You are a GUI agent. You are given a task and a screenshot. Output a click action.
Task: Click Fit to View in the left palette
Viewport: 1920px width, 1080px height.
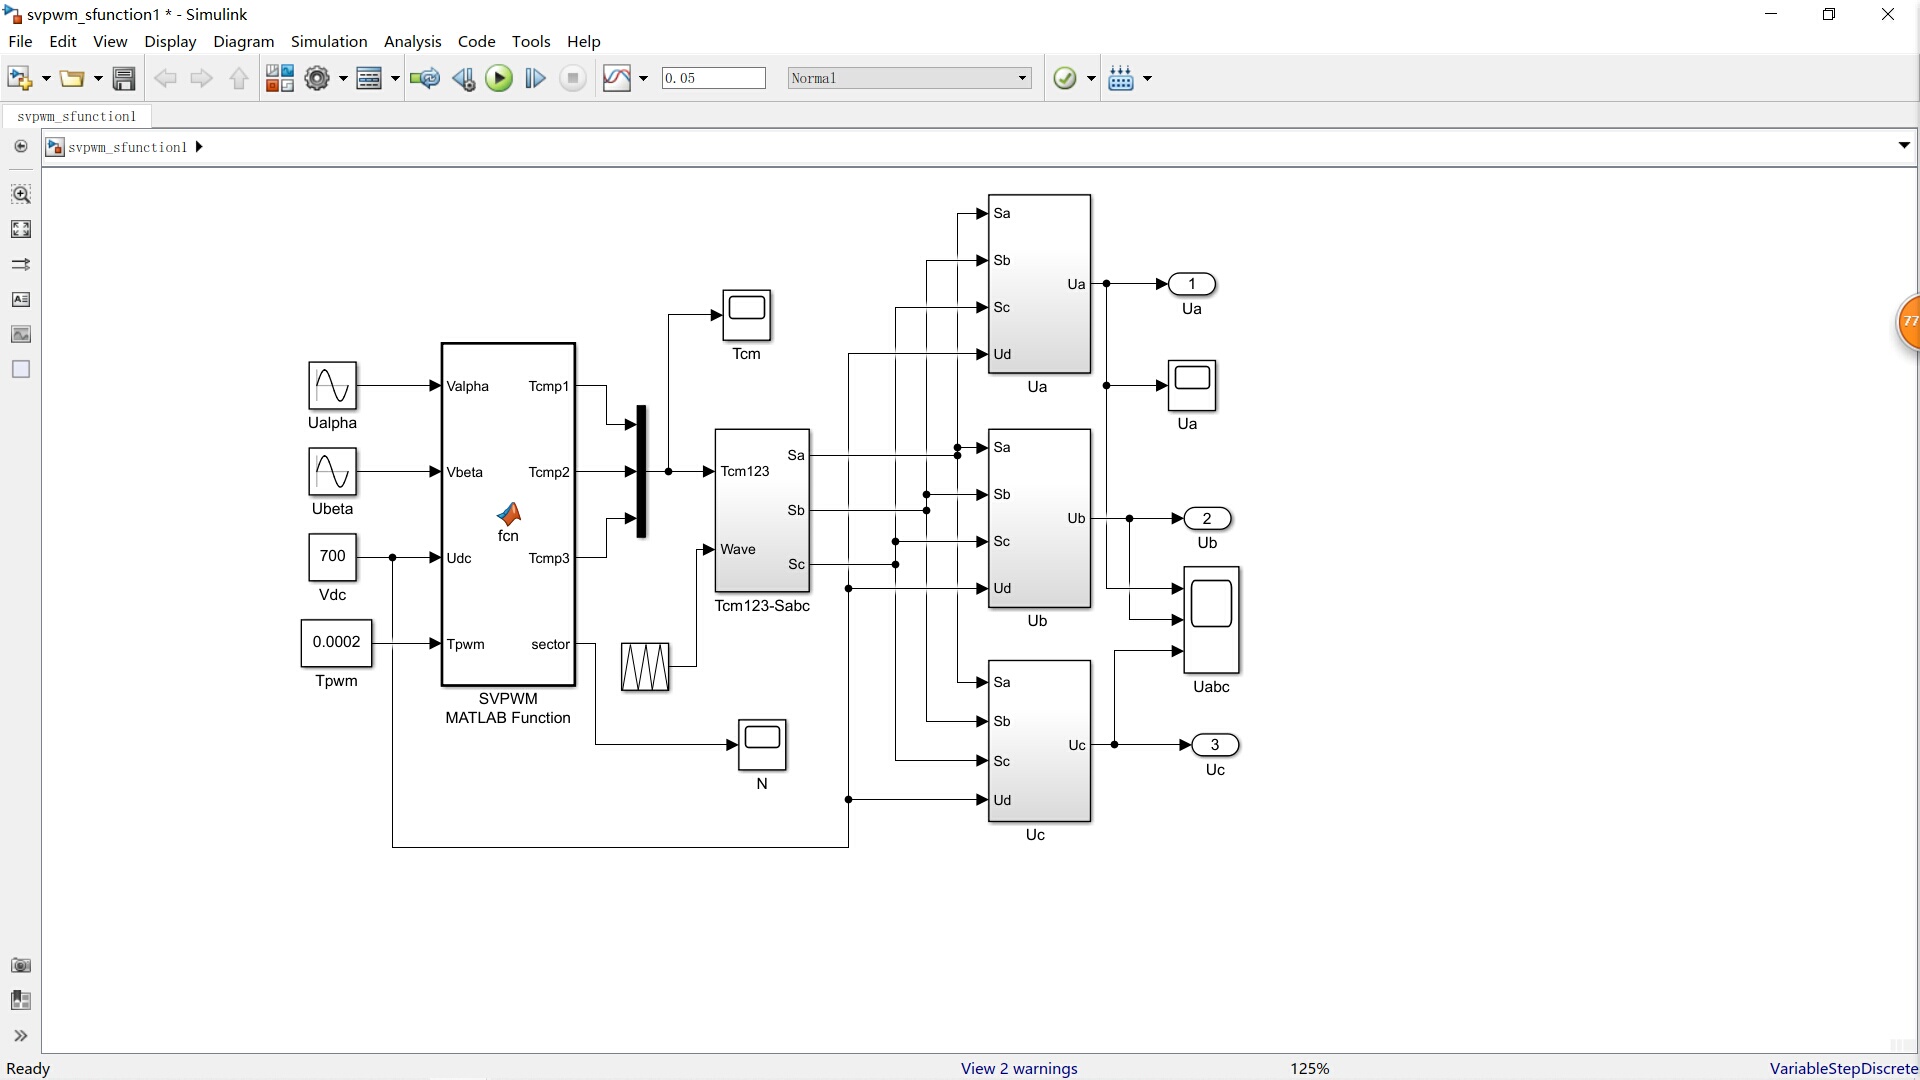pyautogui.click(x=21, y=229)
